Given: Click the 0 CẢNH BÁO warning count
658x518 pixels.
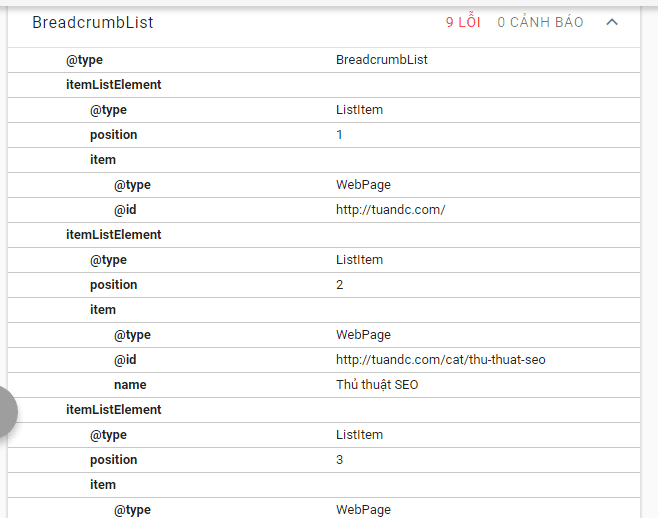Looking at the screenshot, I should click(540, 22).
